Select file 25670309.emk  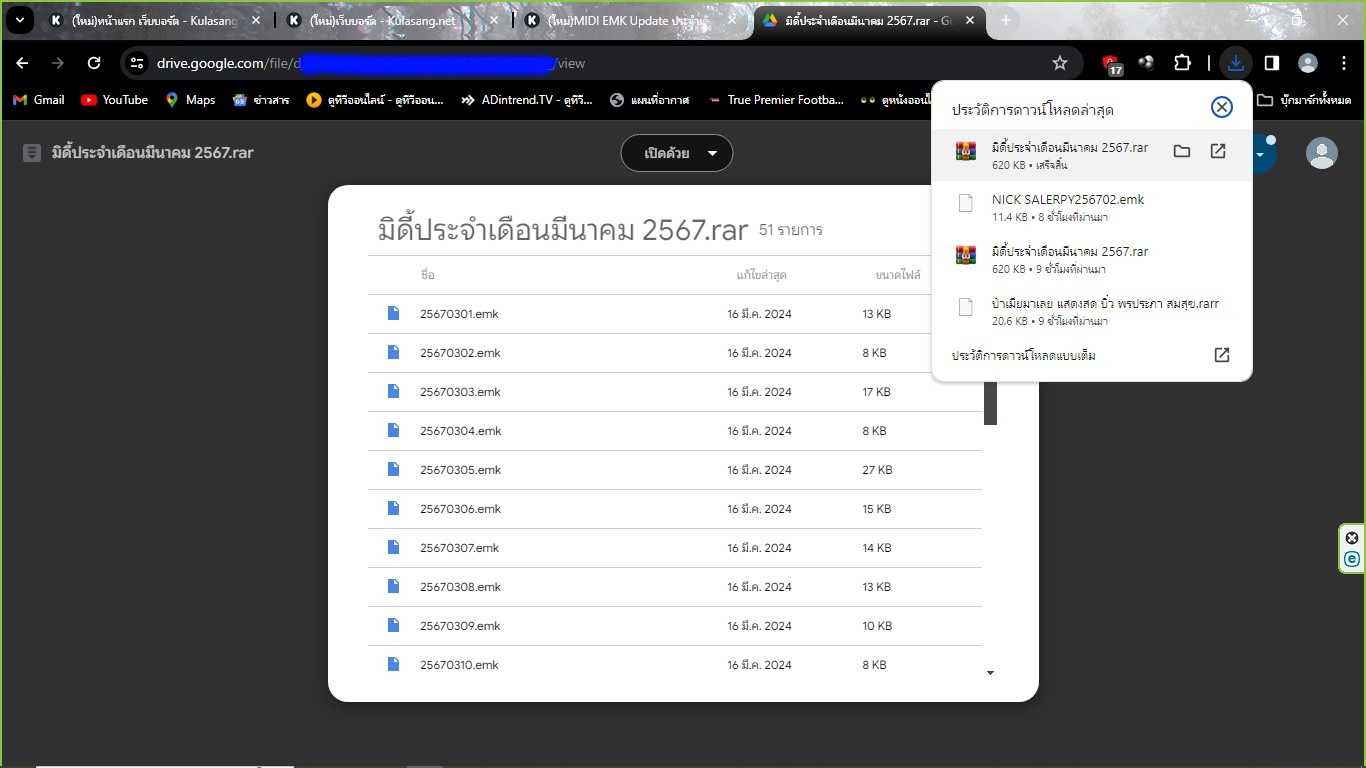pos(675,626)
